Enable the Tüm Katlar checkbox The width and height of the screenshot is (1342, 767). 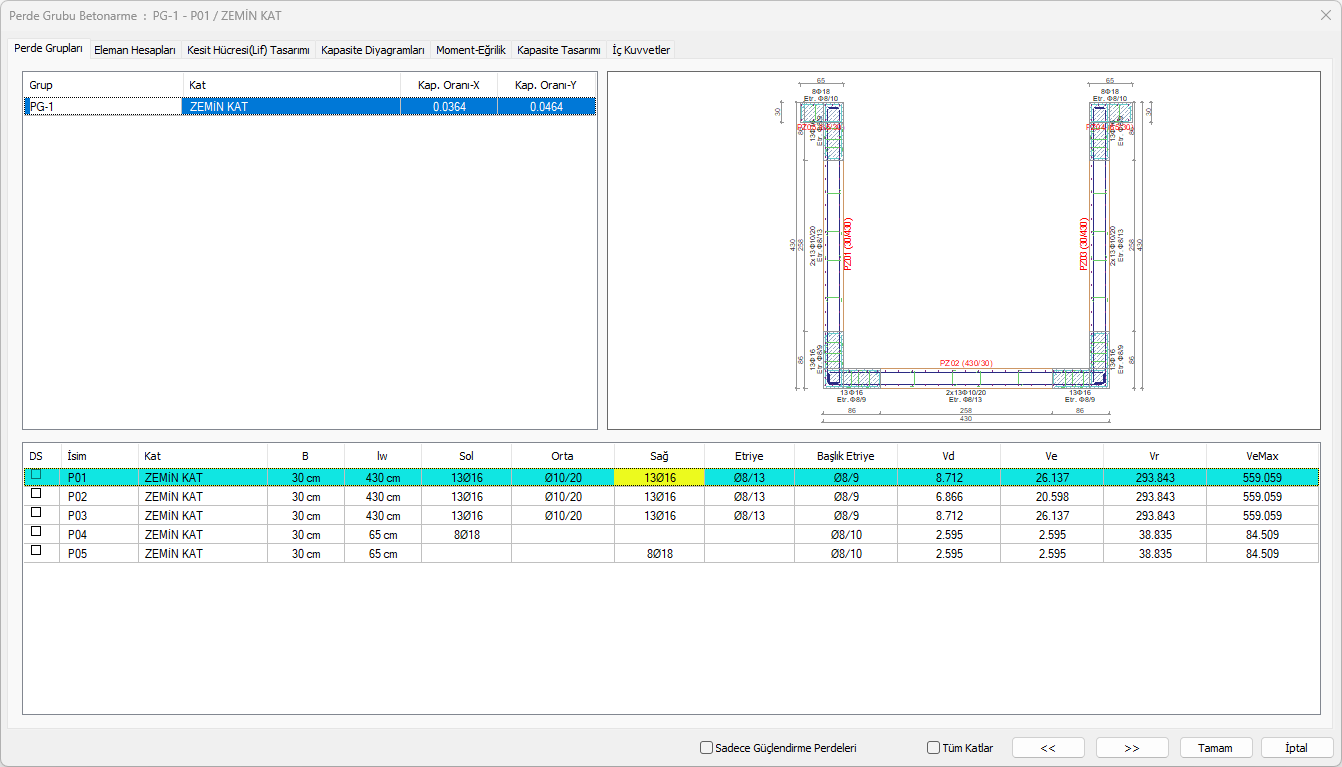(934, 748)
